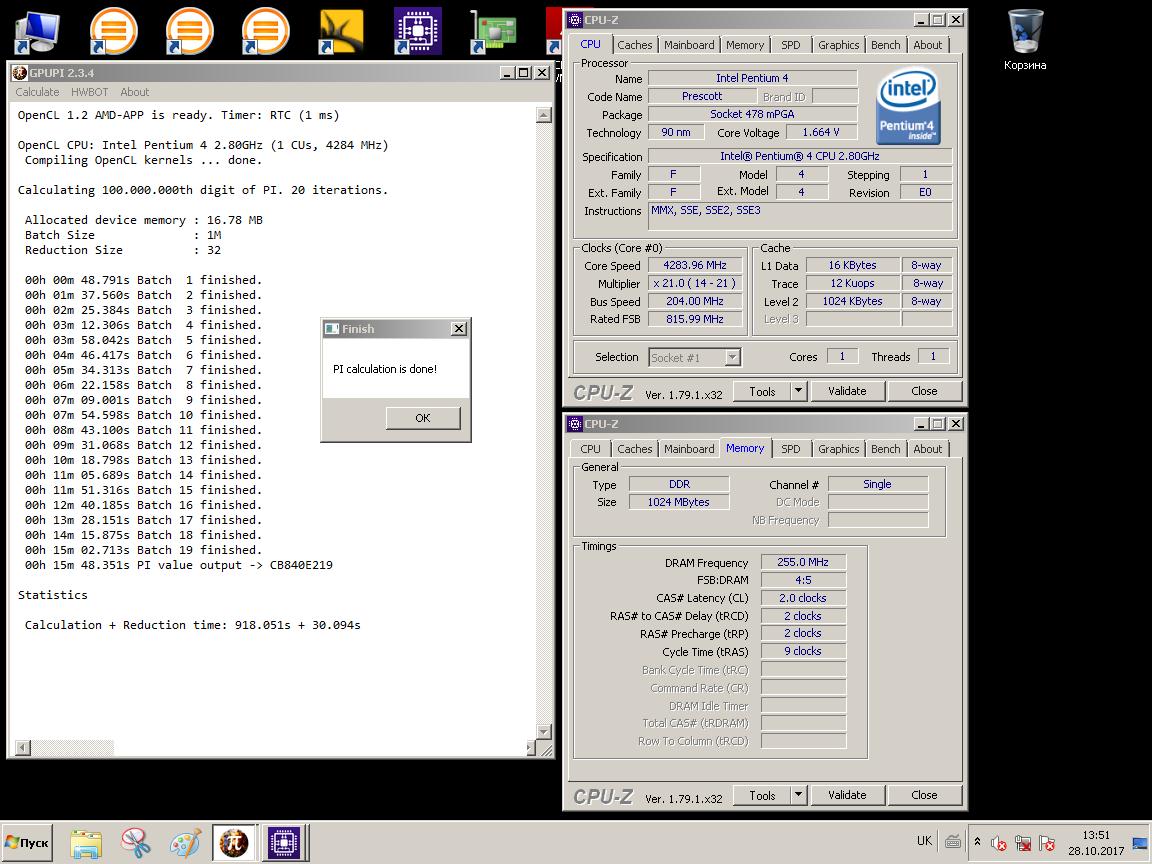
Task: Click the GPUPI vertical scrollbar down arrow
Action: (x=544, y=732)
